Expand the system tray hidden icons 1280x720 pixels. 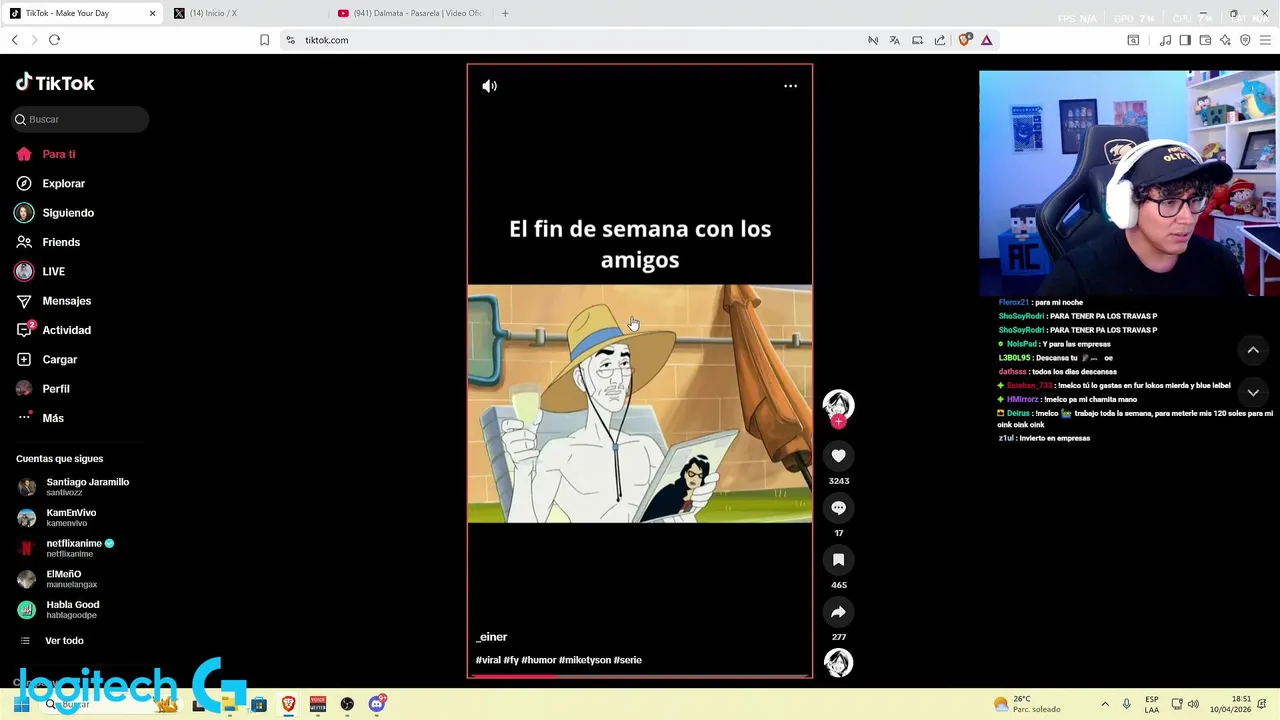1105,704
